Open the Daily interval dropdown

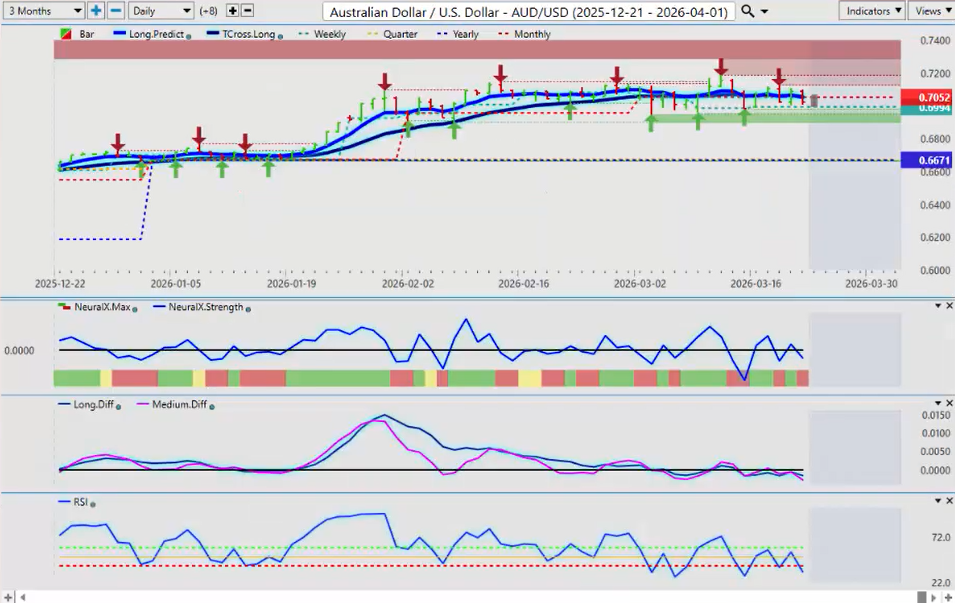[161, 10]
